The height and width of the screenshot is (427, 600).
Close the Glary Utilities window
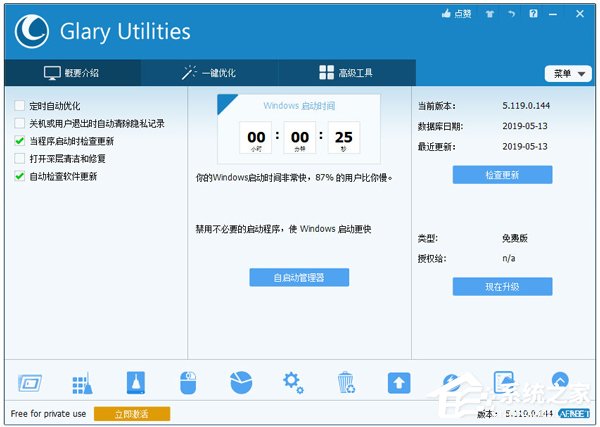(x=580, y=14)
